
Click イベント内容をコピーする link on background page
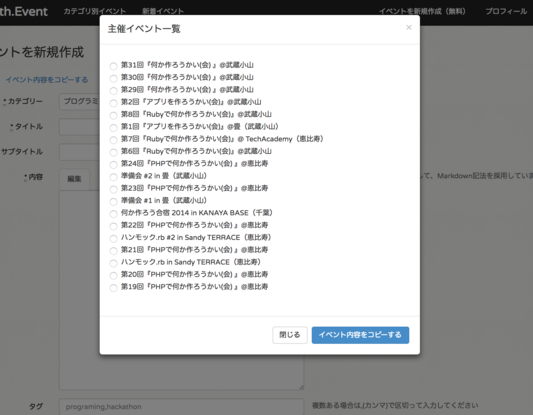coord(47,80)
